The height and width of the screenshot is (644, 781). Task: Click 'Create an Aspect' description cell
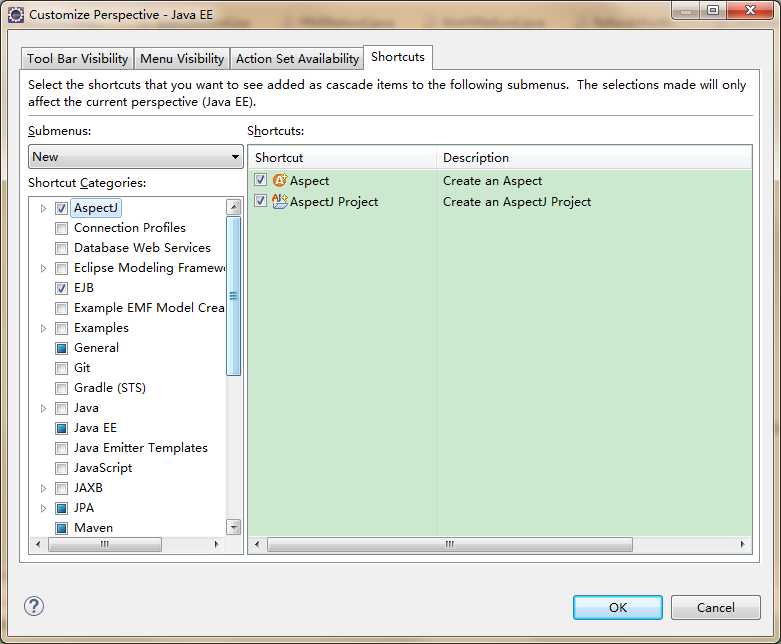coord(492,181)
